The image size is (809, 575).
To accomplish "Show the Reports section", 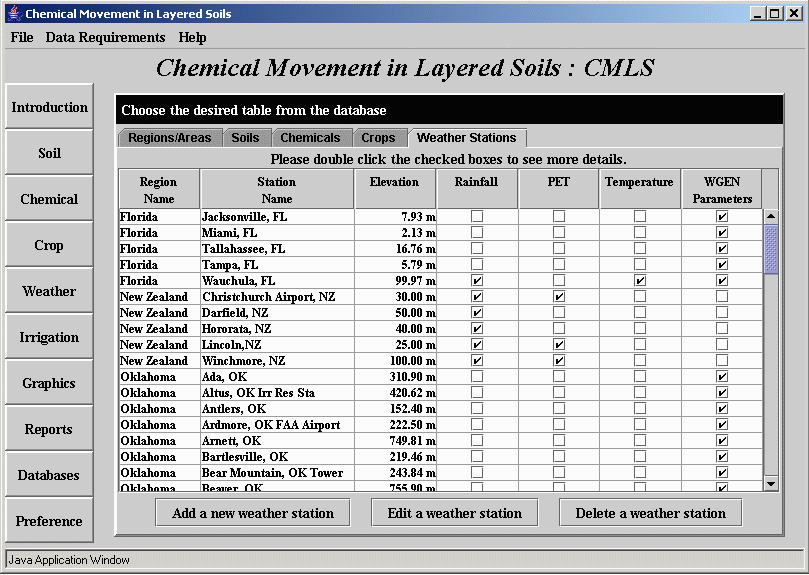I will 50,429.
